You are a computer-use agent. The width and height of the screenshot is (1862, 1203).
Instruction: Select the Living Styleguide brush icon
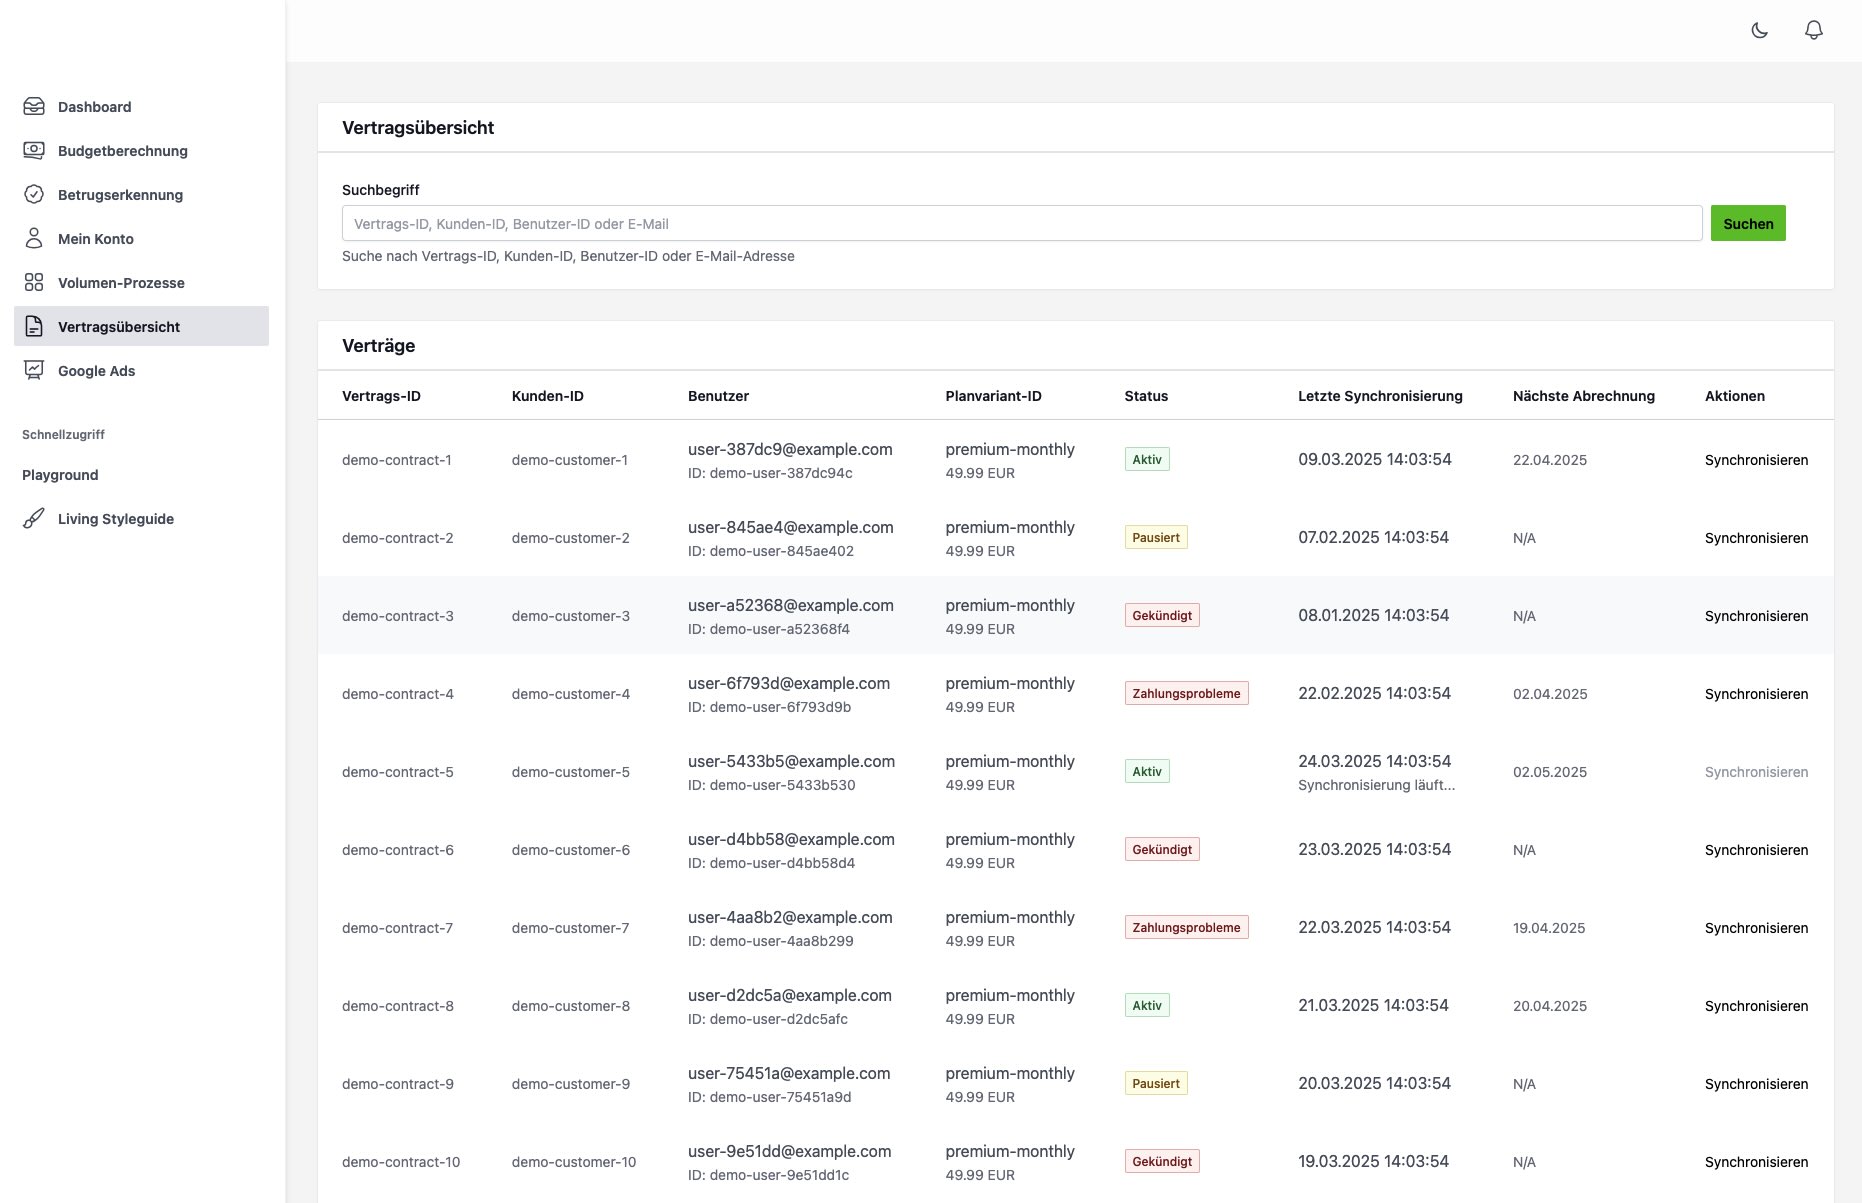[33, 518]
